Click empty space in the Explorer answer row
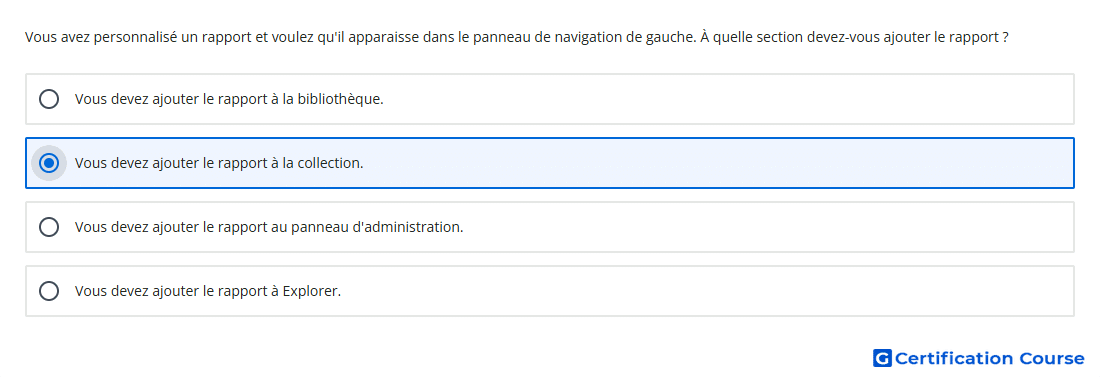The width and height of the screenshot is (1100, 377). pyautogui.click(x=709, y=291)
